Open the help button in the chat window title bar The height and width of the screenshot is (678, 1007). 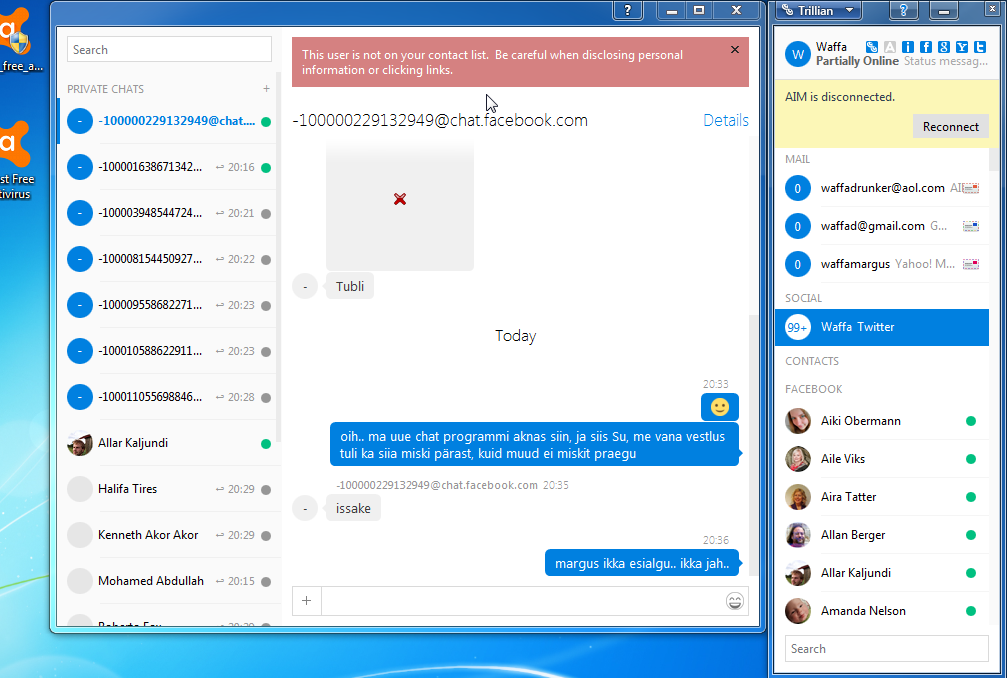[x=627, y=10]
